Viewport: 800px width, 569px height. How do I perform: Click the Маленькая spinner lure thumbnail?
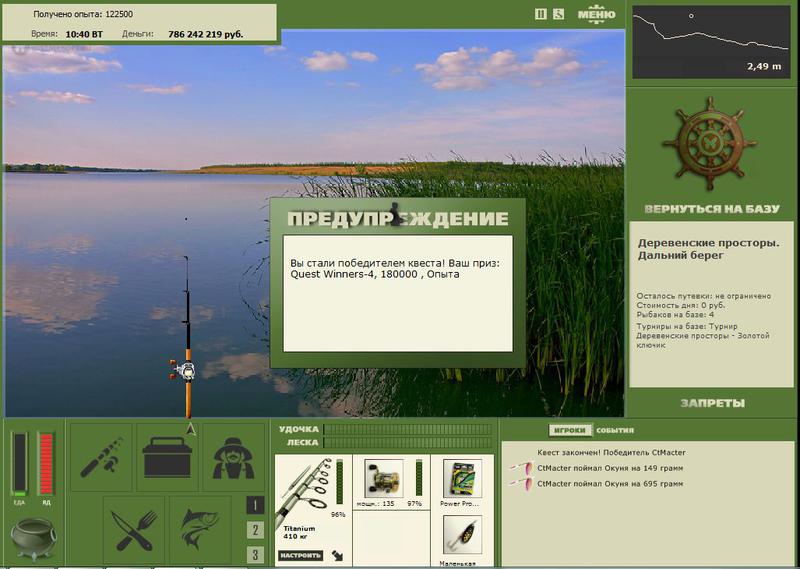(x=462, y=534)
